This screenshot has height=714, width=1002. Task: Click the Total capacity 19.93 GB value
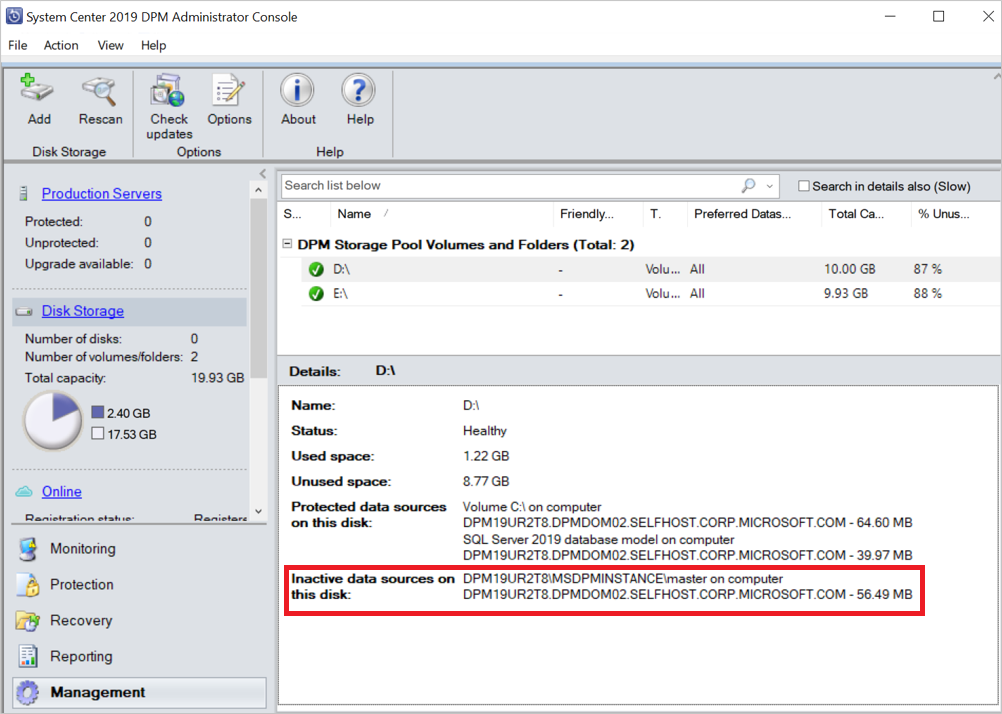(x=217, y=378)
